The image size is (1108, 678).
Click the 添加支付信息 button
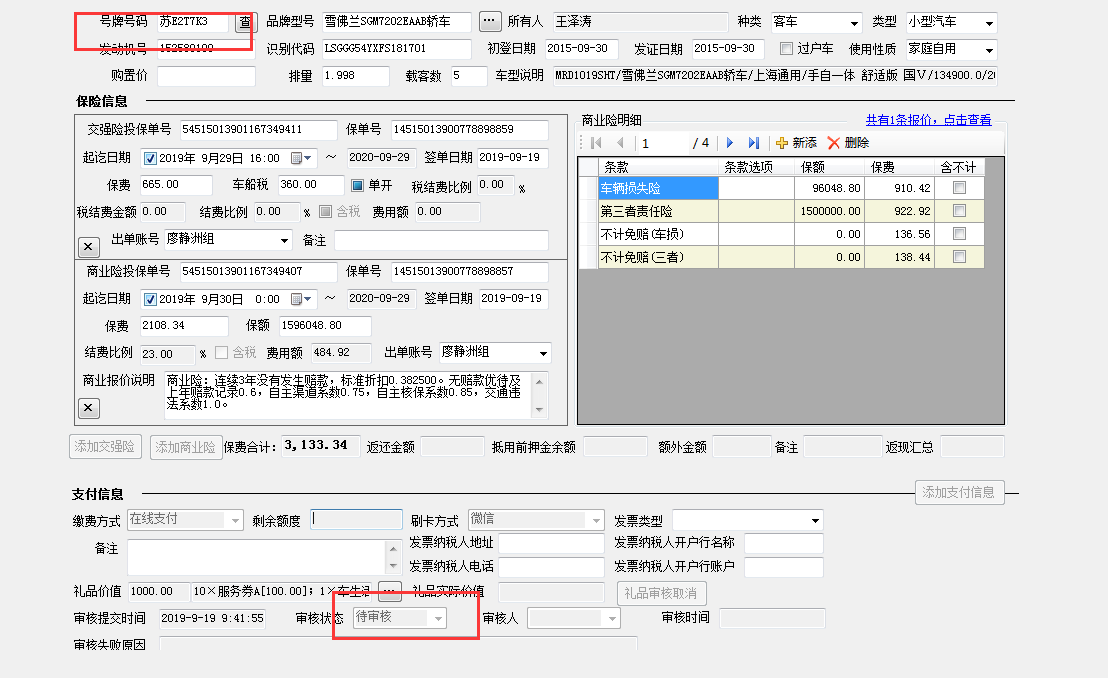[x=959, y=492]
